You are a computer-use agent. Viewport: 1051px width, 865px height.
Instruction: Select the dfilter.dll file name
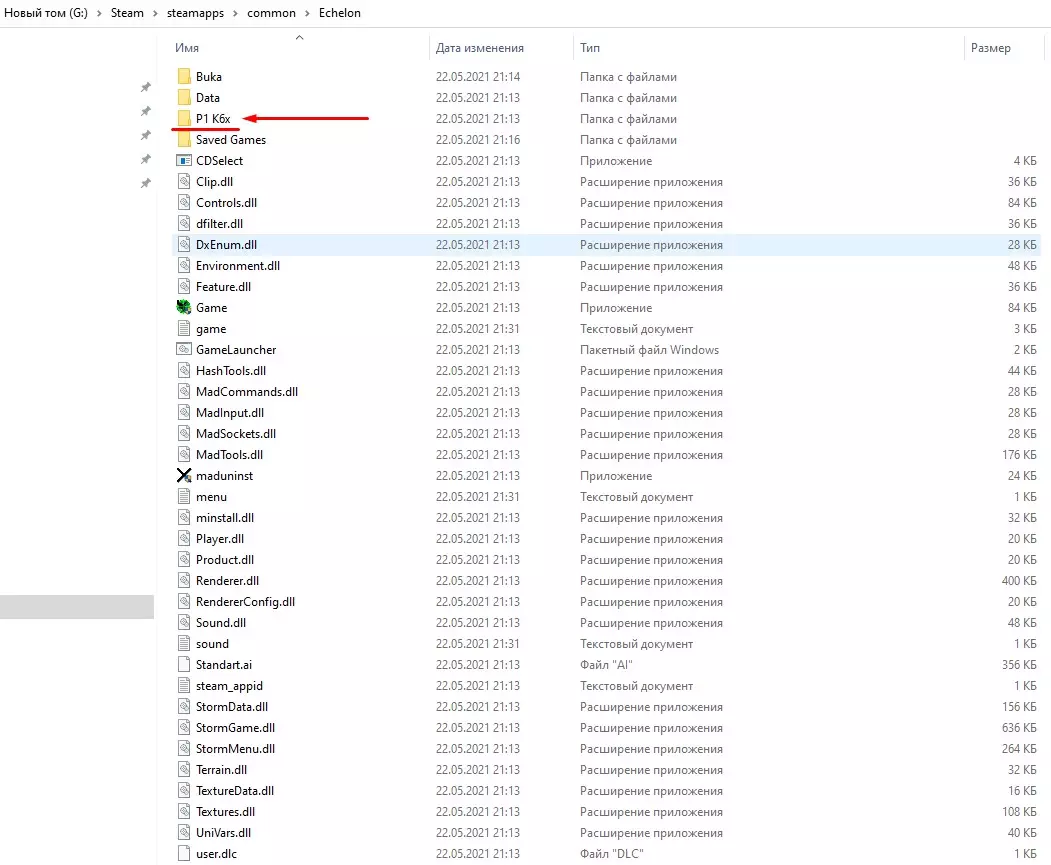(219, 224)
